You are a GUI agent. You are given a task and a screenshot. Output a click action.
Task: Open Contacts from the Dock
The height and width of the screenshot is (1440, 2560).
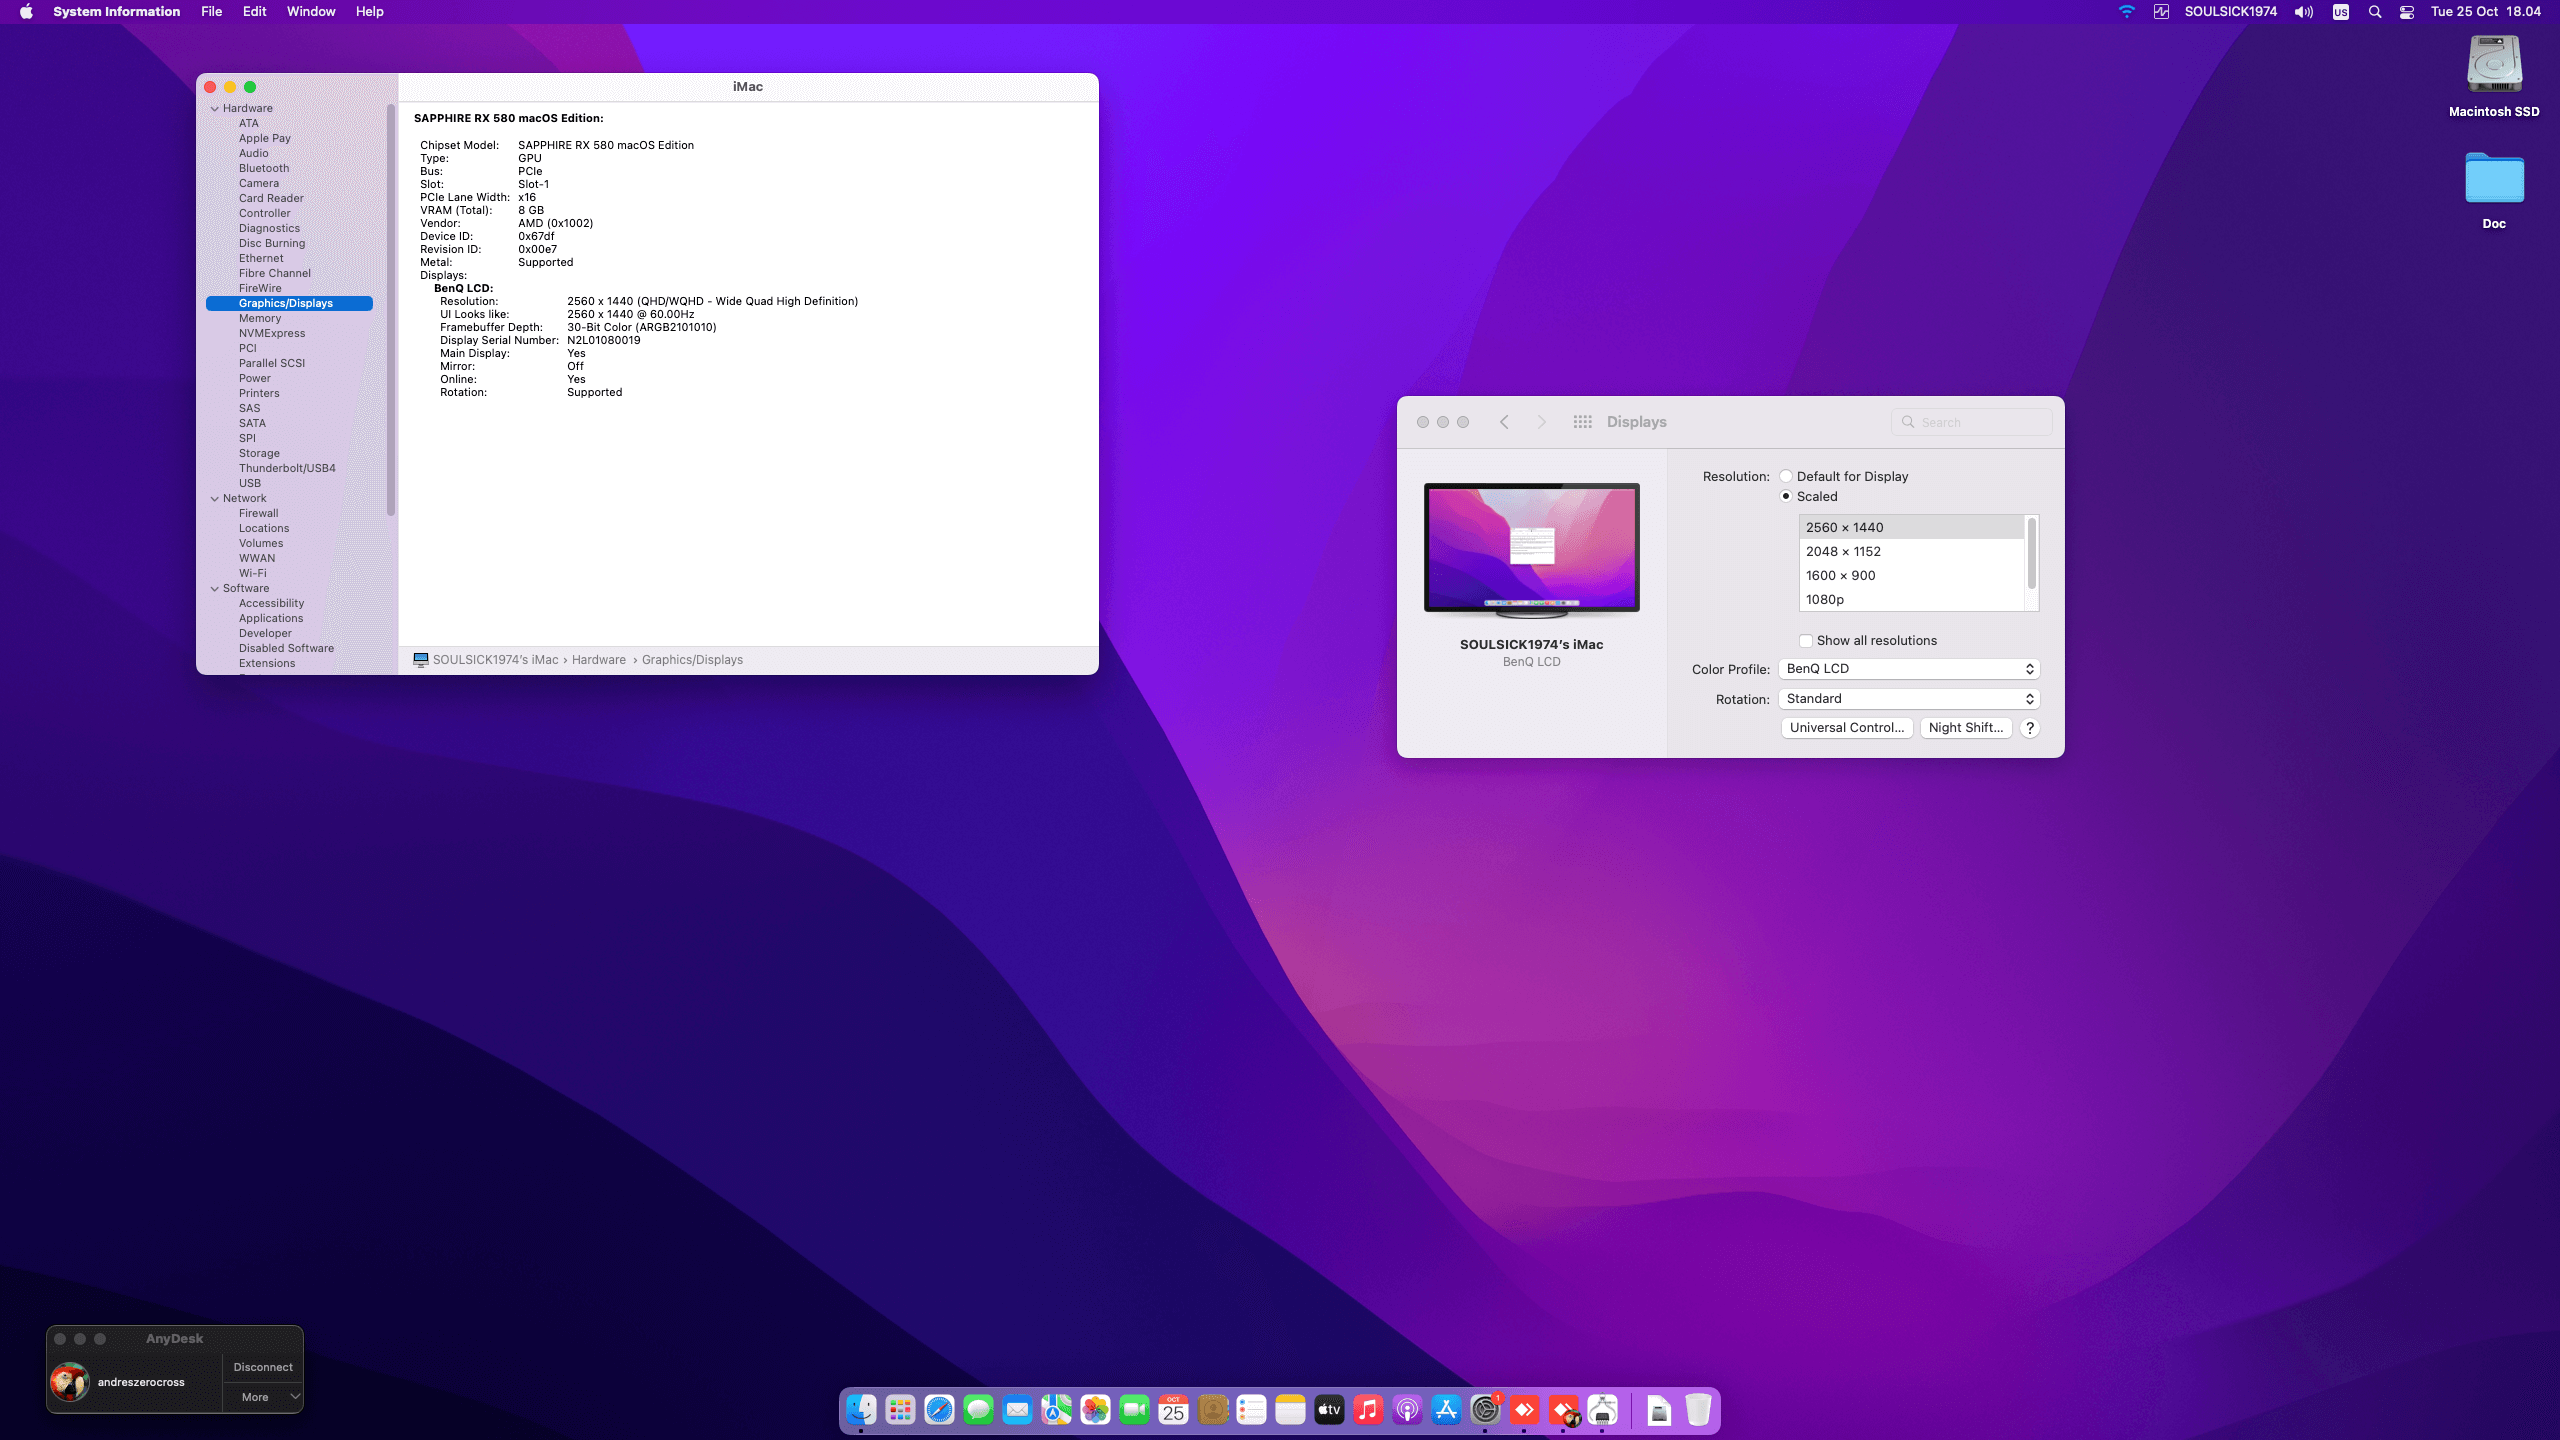click(1212, 1410)
